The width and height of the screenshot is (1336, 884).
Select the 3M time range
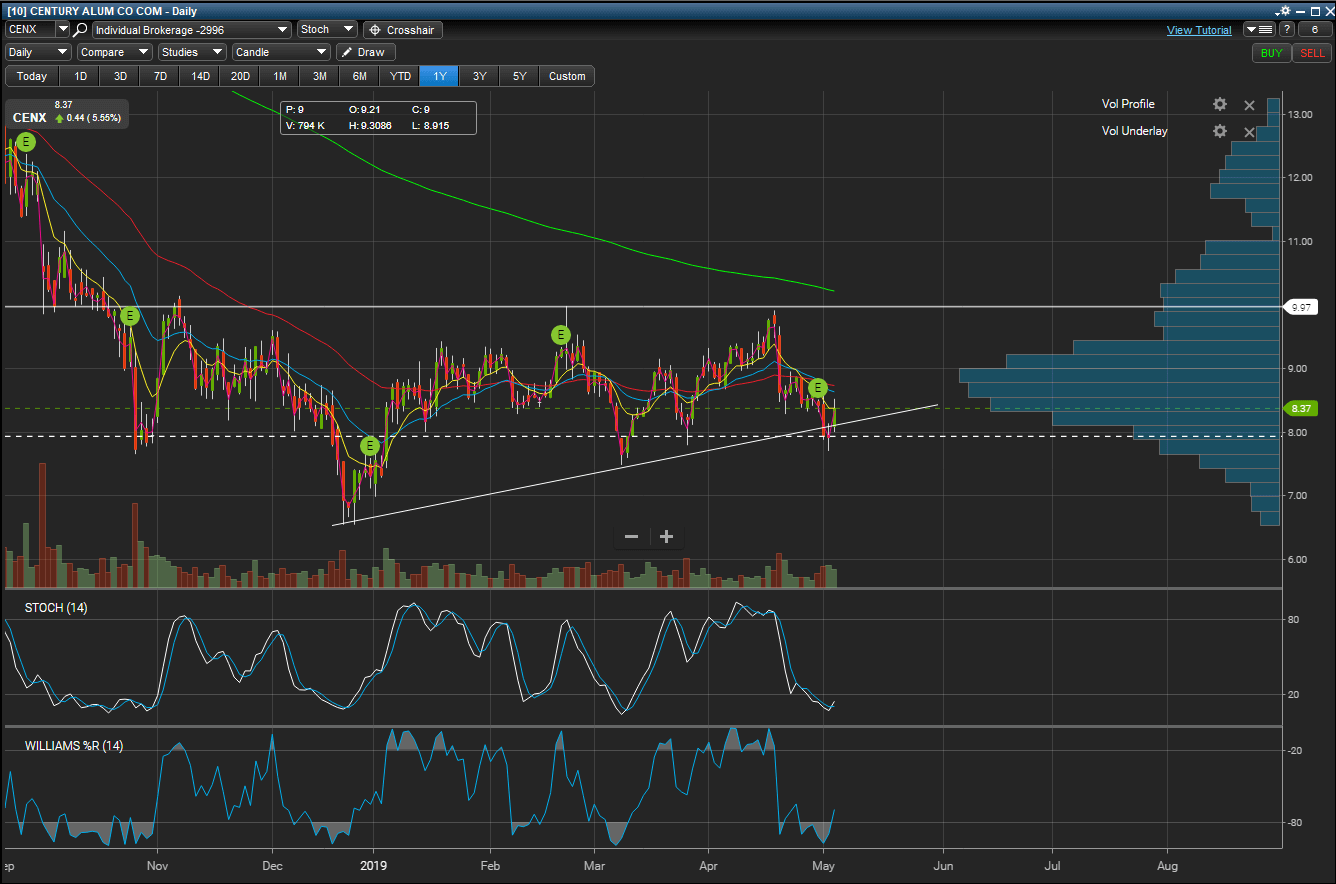click(x=320, y=76)
